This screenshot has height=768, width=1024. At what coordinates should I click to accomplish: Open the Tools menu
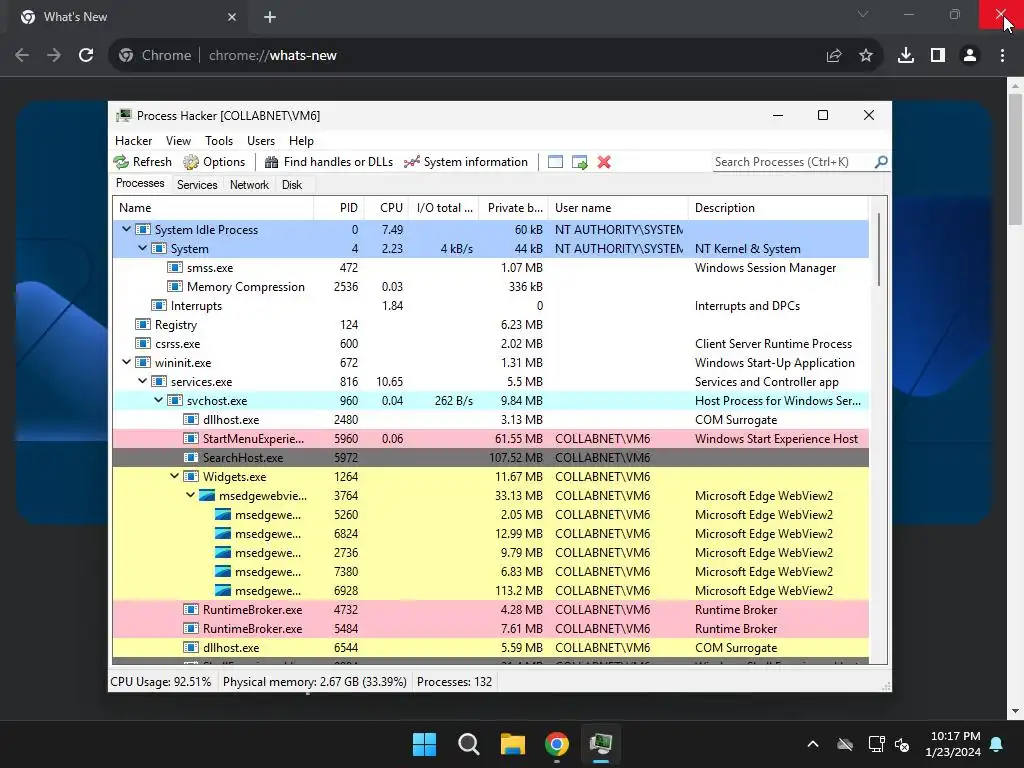point(219,141)
